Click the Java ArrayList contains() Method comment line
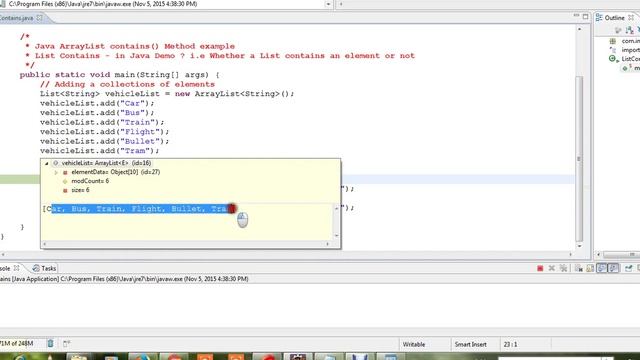Image resolution: width=640 pixels, height=360 pixels. (x=130, y=46)
